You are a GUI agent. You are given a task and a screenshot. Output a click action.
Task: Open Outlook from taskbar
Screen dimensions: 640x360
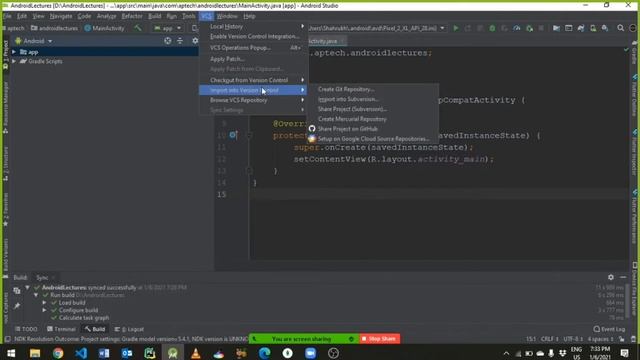(x=127, y=353)
